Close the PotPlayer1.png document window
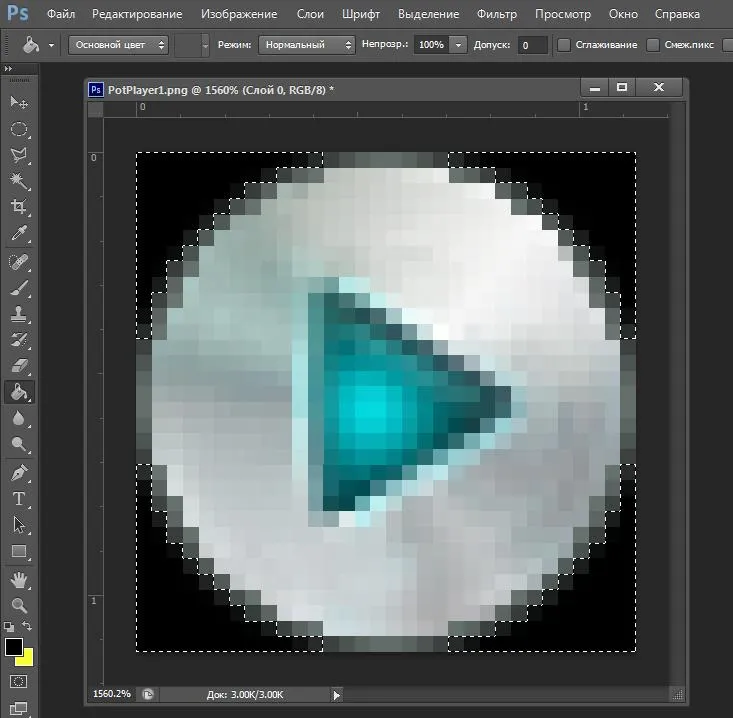This screenshot has height=718, width=733. click(659, 87)
